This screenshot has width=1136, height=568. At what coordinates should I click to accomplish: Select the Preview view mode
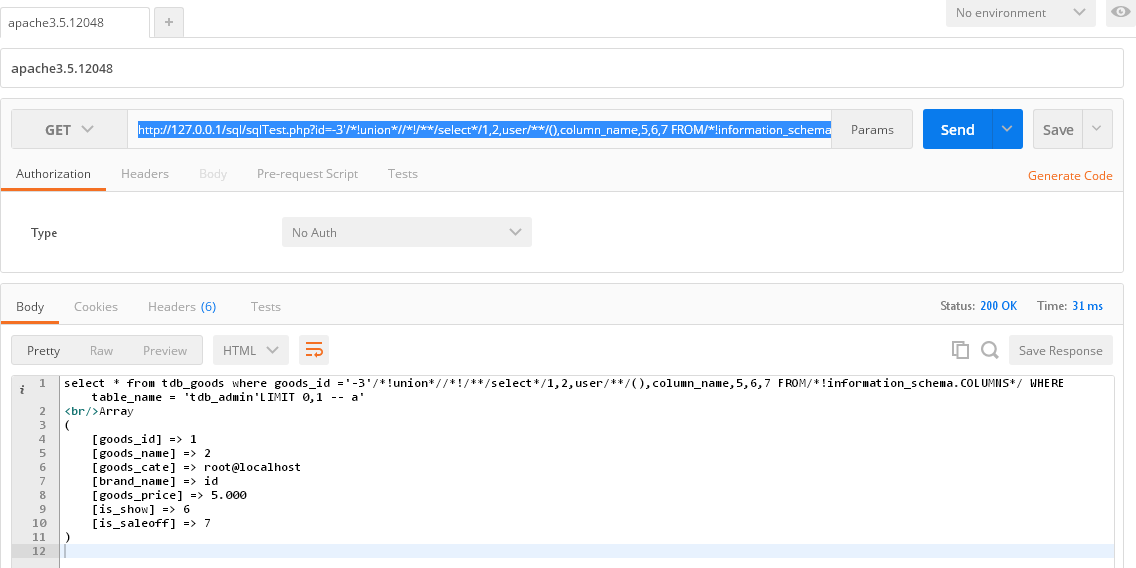coord(165,350)
